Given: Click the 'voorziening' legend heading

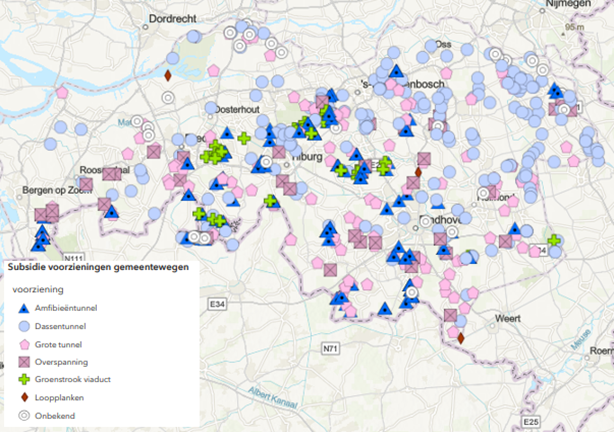Looking at the screenshot, I should [x=40, y=288].
